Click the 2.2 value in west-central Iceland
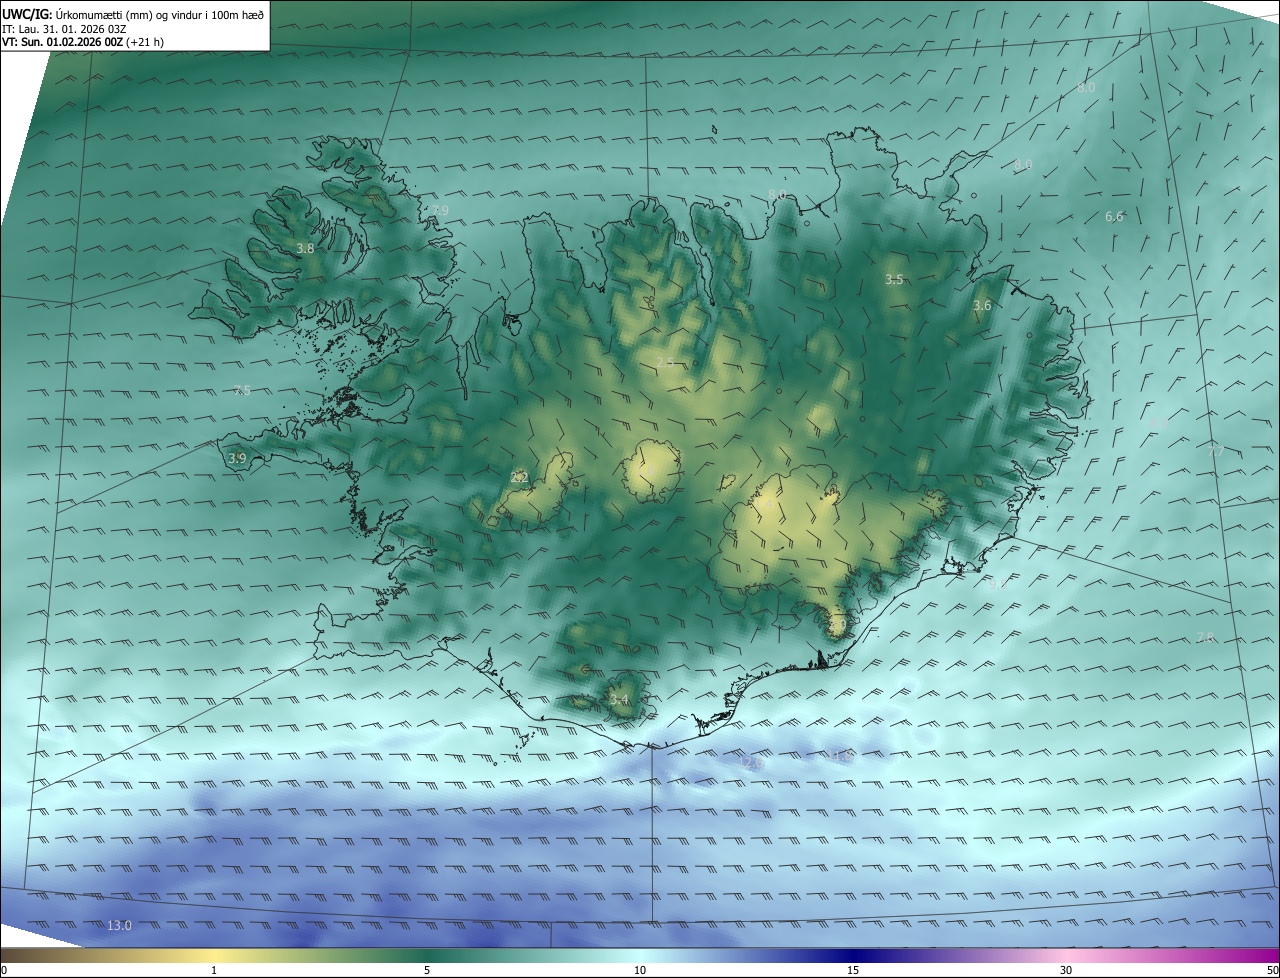 (519, 478)
